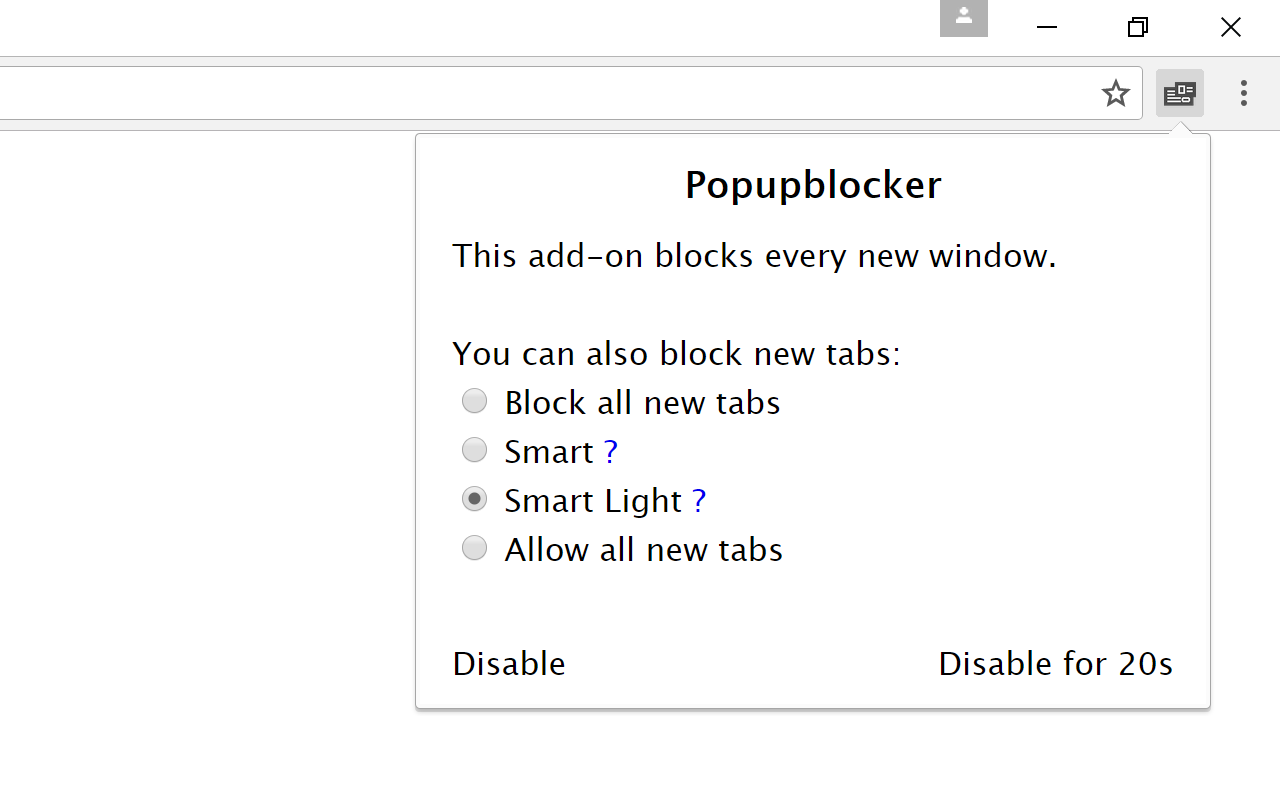Viewport: 1280px width, 800px height.
Task: Restore down the browser window
Action: click(x=1137, y=27)
